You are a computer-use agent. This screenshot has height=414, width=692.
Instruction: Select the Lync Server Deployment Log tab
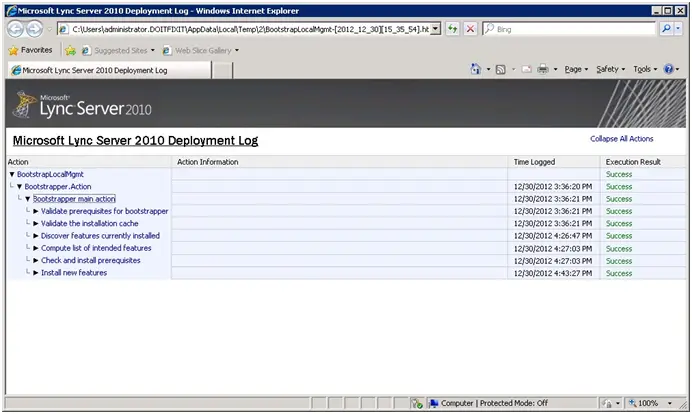pos(109,70)
